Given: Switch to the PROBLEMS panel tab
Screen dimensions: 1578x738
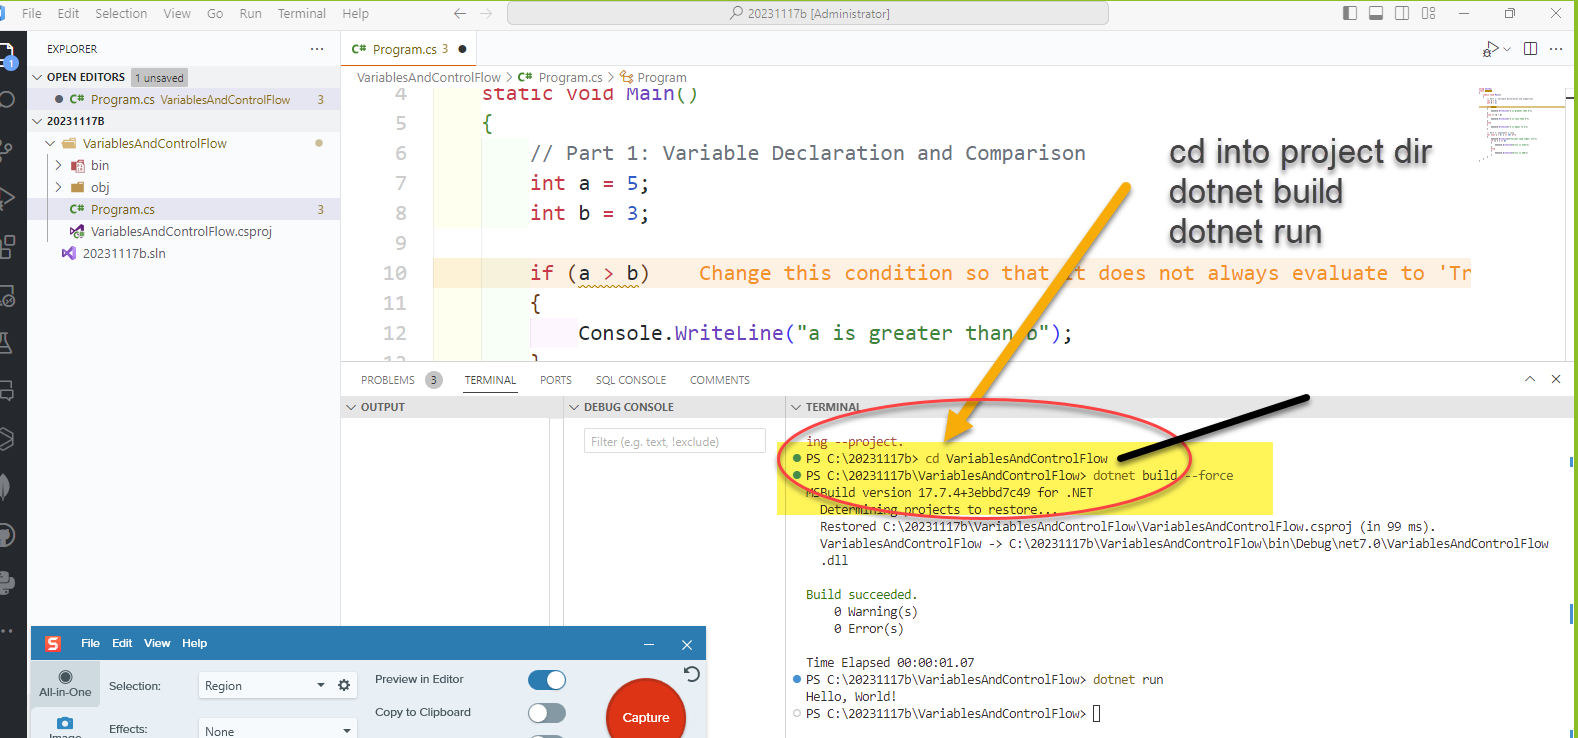Looking at the screenshot, I should pyautogui.click(x=388, y=380).
